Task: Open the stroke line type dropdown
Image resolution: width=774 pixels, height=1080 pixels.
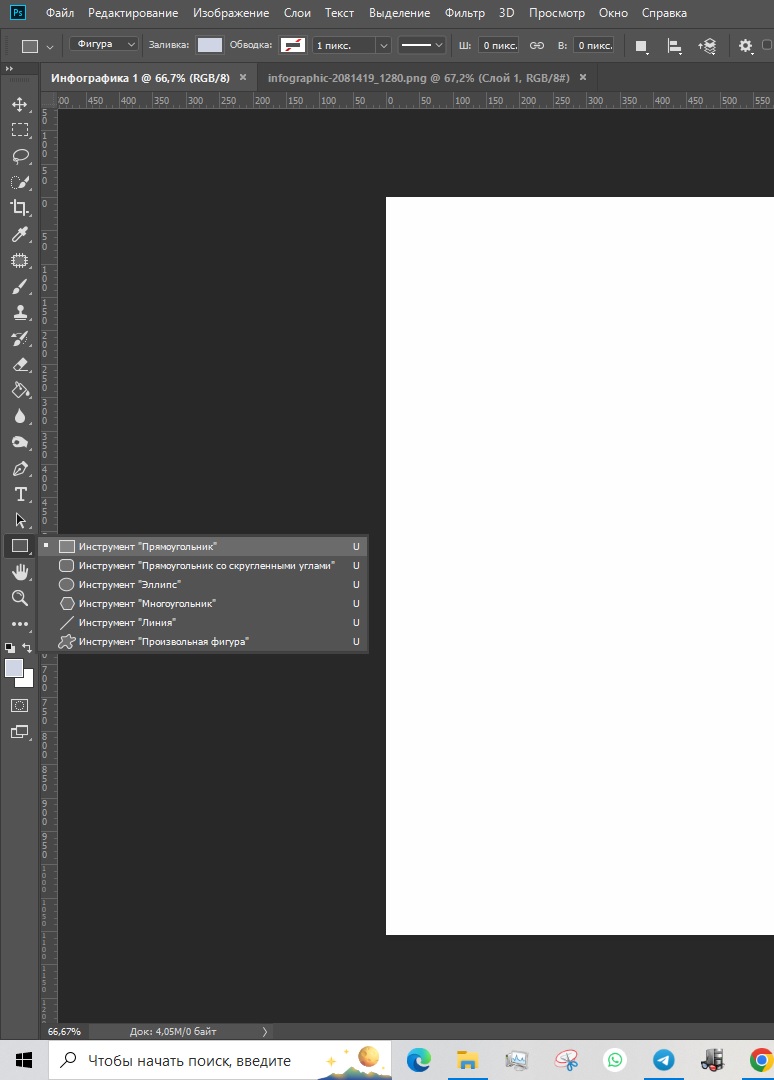Action: [421, 45]
